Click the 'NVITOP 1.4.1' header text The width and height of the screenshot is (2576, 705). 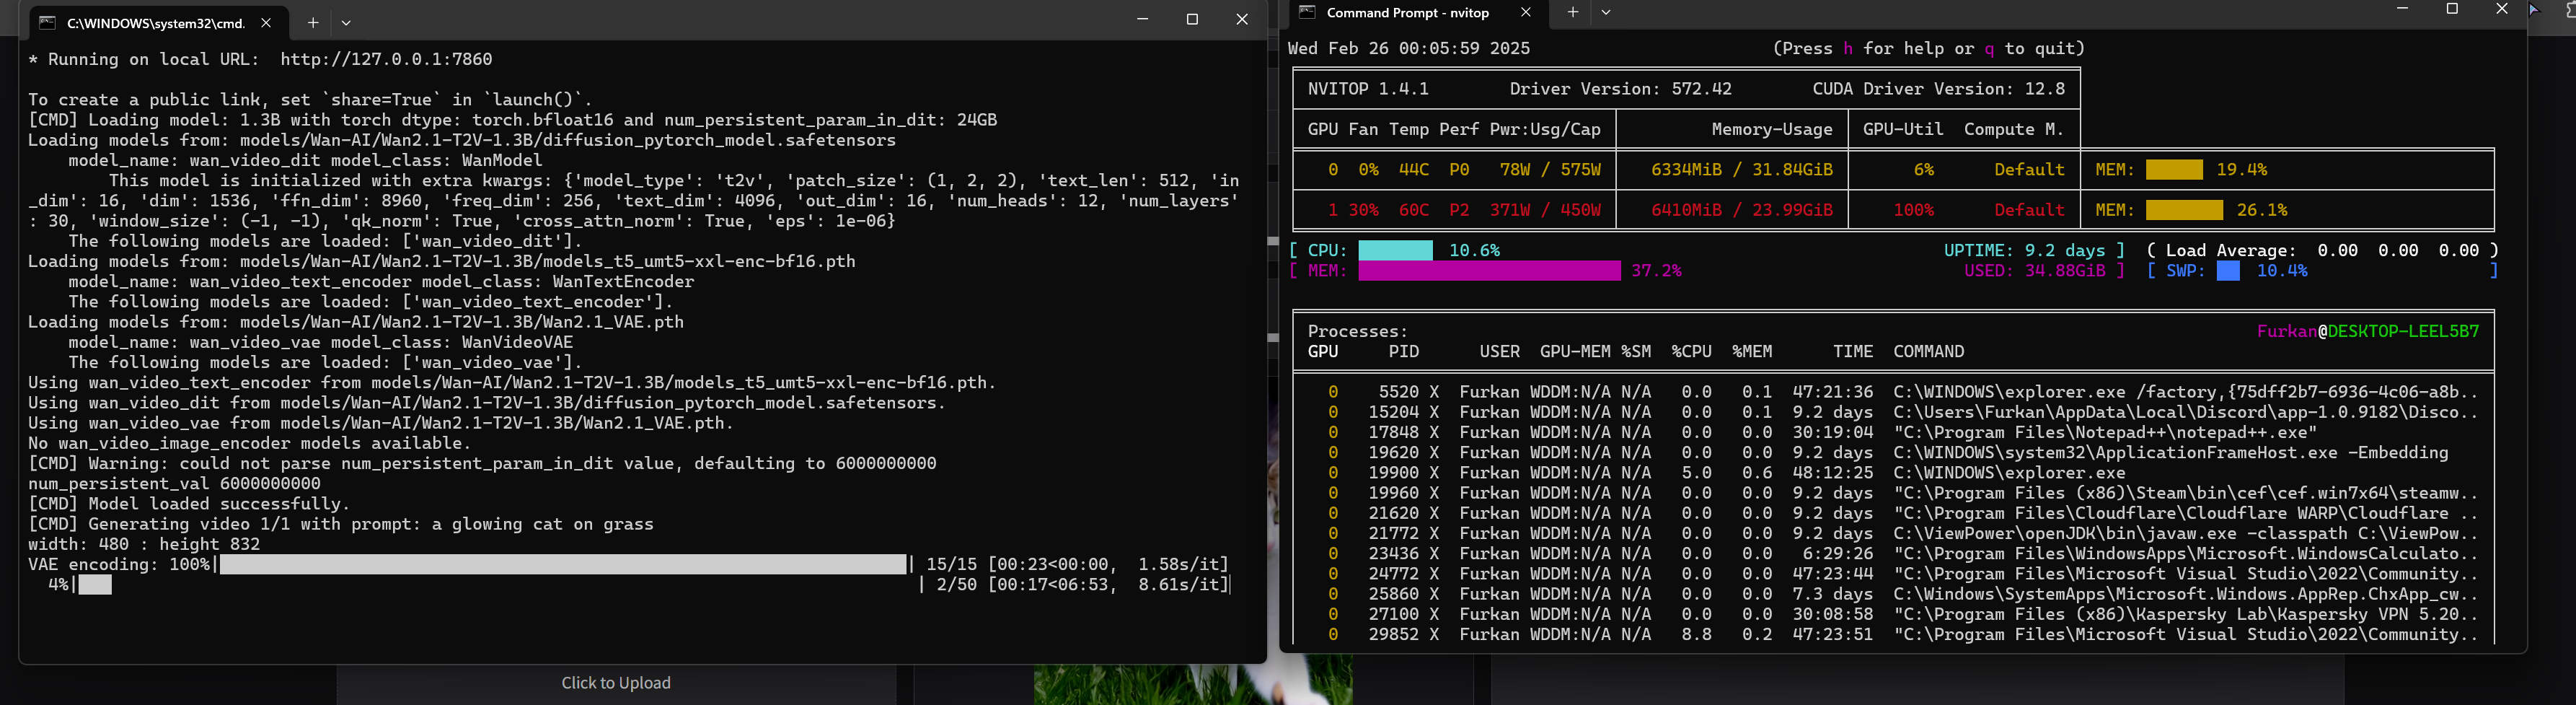(1368, 89)
